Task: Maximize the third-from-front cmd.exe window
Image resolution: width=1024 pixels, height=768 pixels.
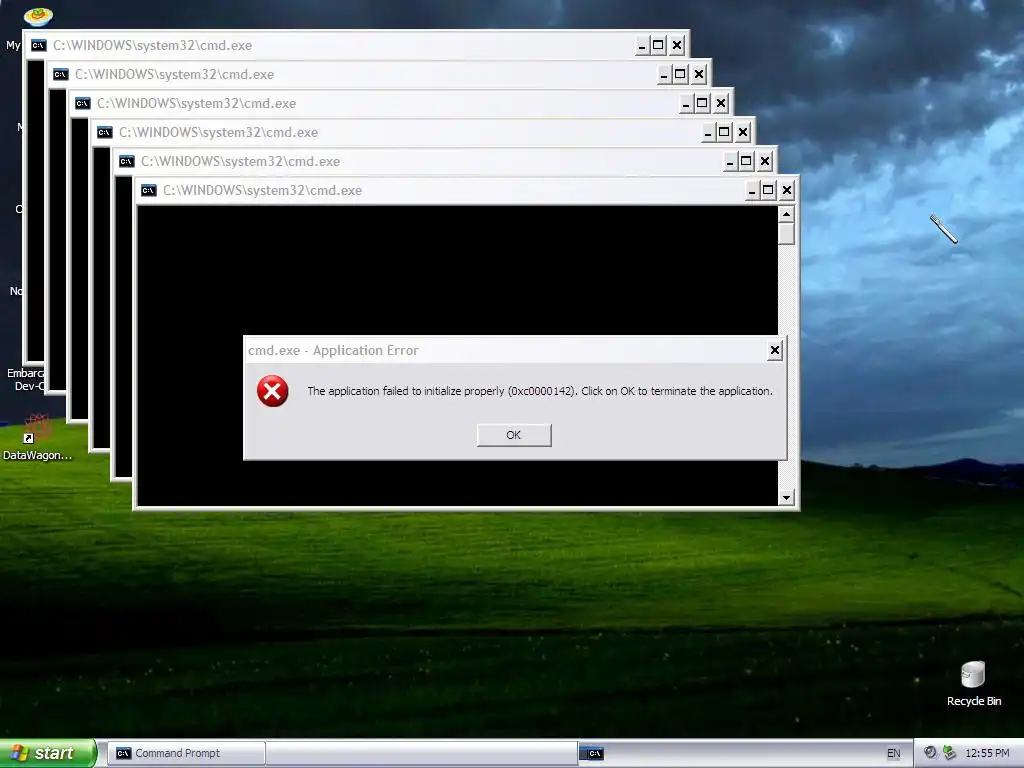Action: (724, 133)
